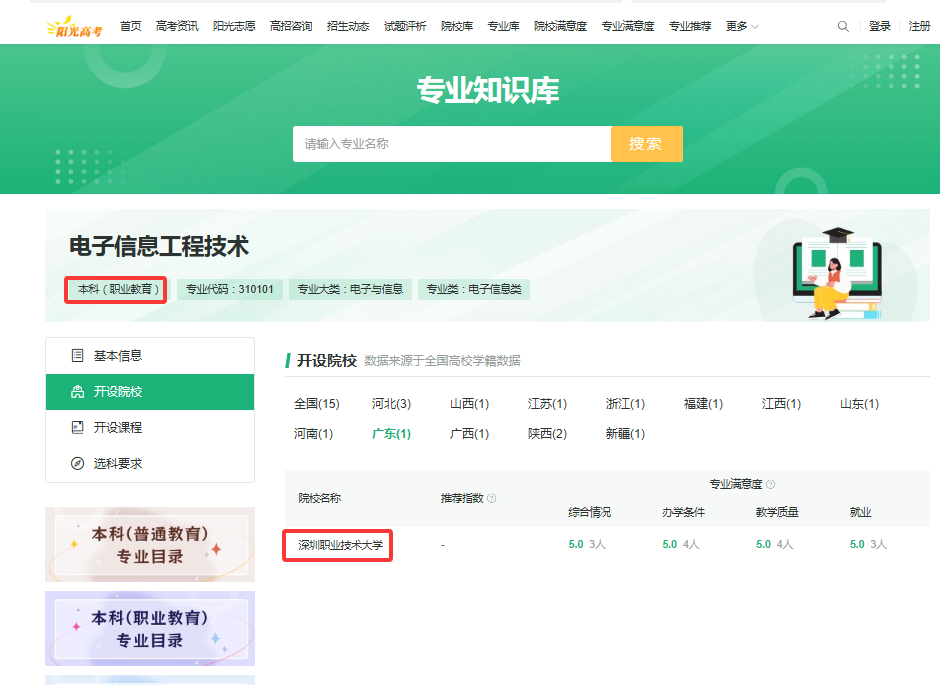Image resolution: width=940 pixels, height=685 pixels.
Task: Click the 开设课程 book icon
Action: tap(77, 427)
